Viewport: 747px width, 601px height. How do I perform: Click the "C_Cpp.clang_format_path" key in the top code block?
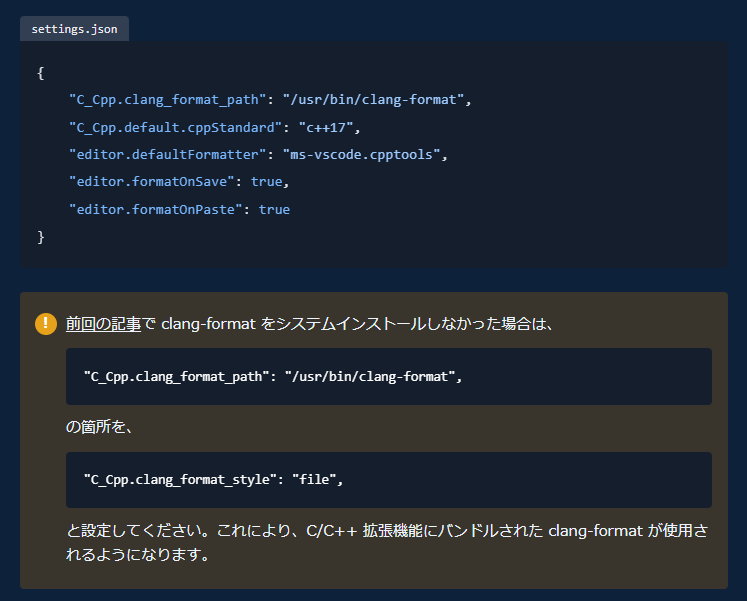tap(167, 100)
